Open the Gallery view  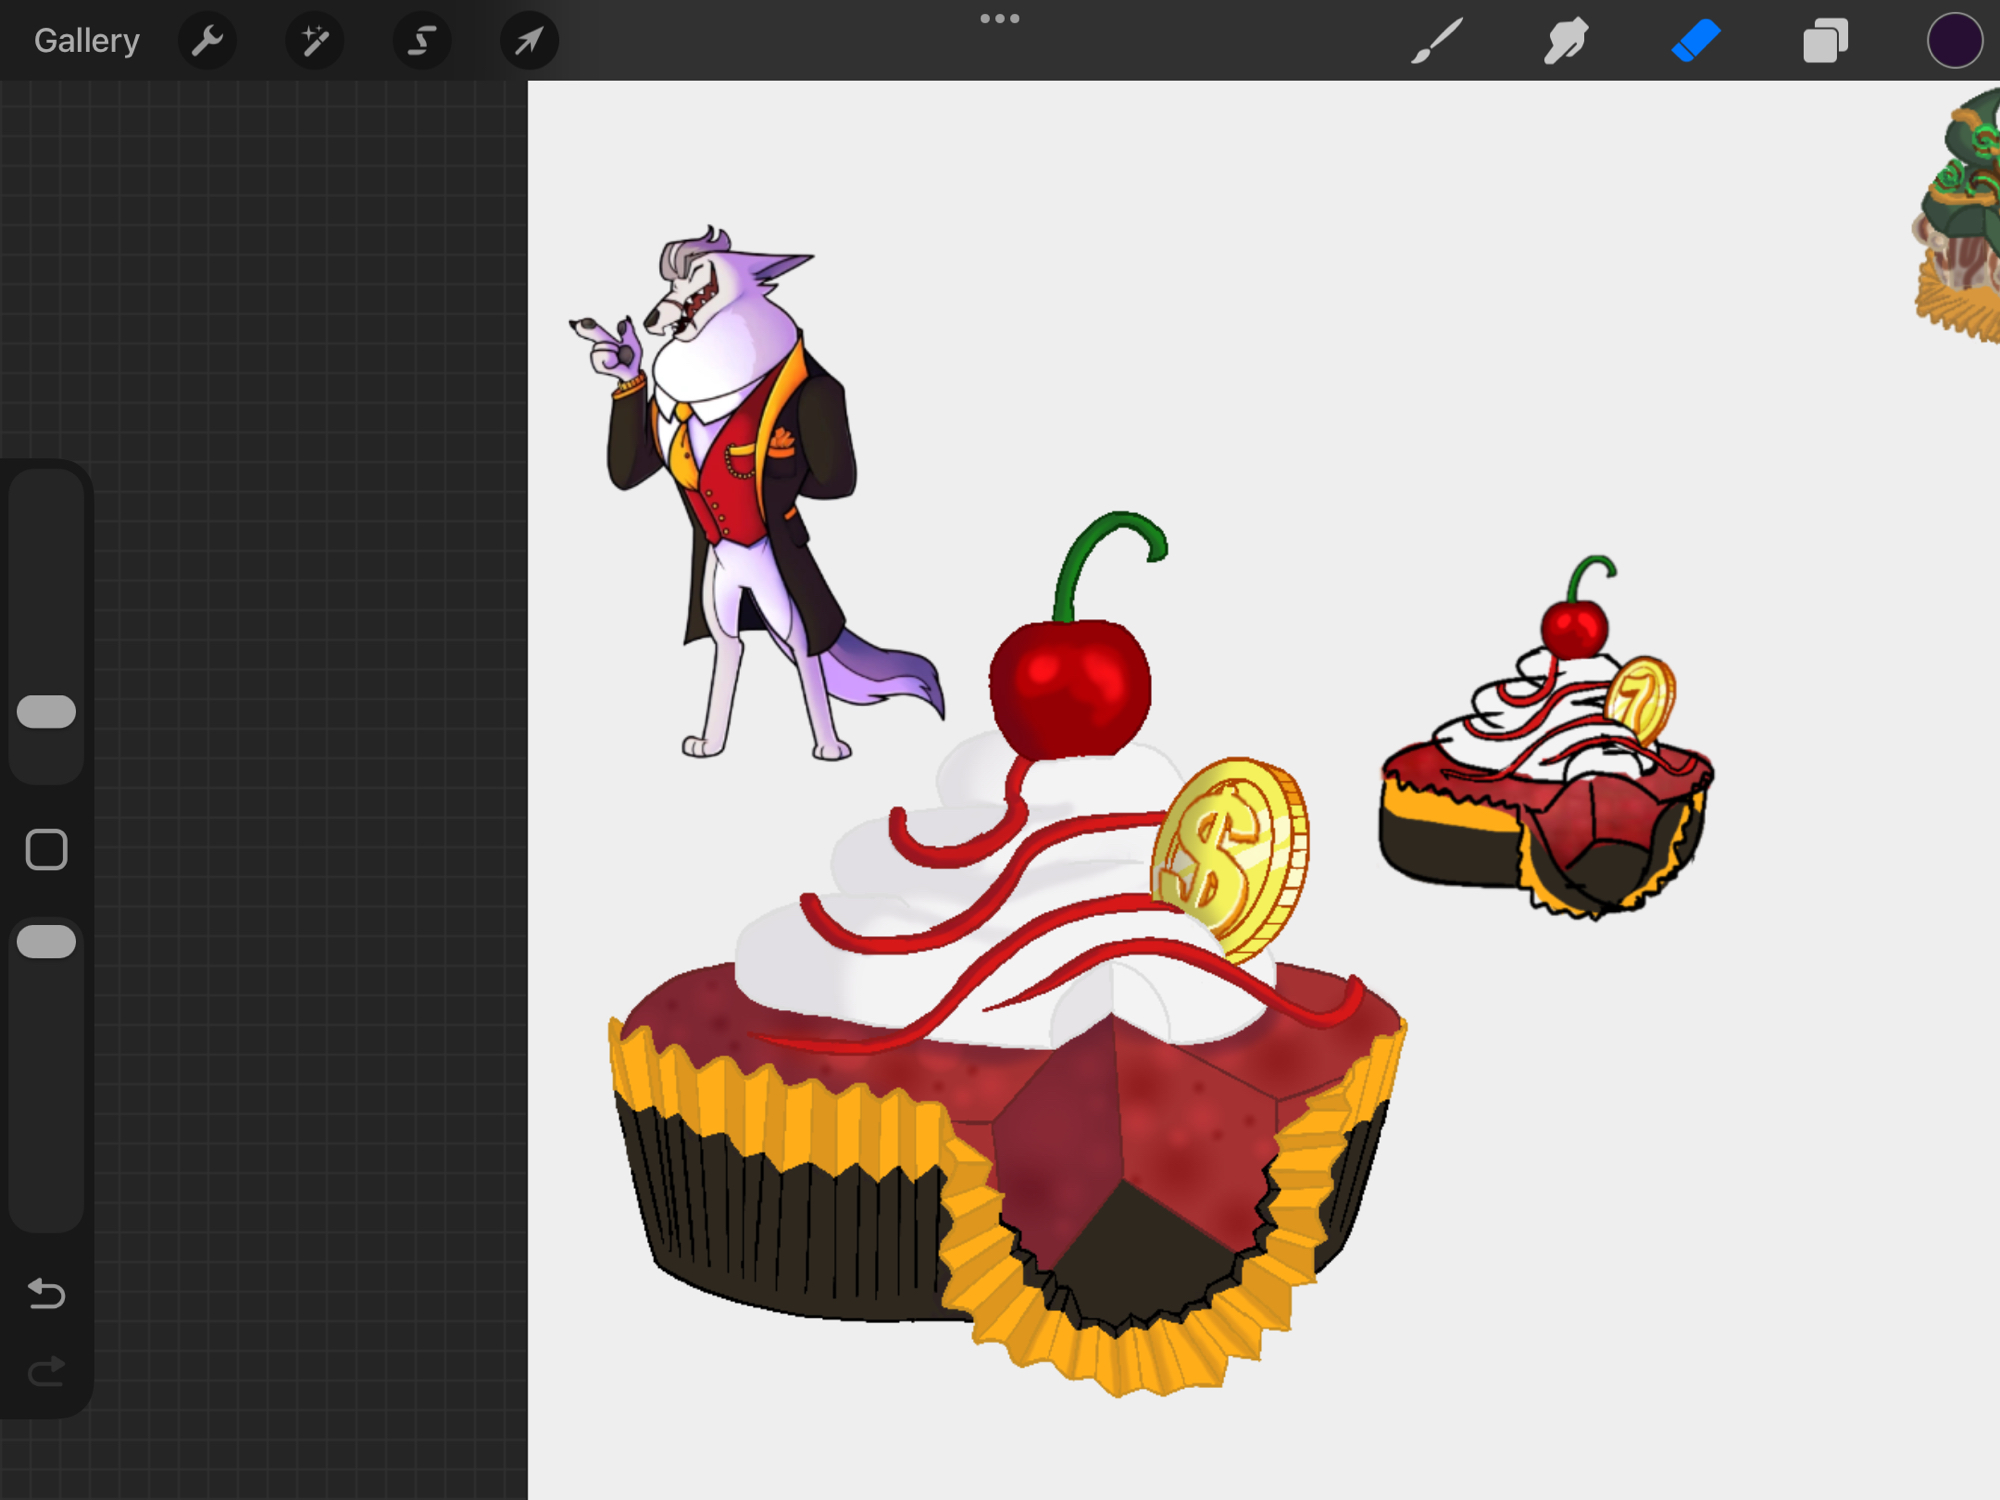[x=86, y=41]
